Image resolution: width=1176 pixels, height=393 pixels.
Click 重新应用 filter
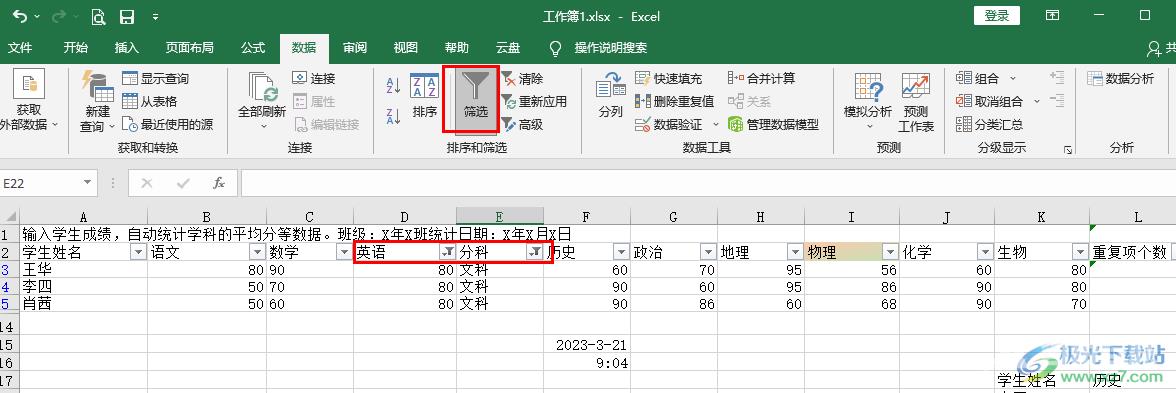click(x=533, y=101)
